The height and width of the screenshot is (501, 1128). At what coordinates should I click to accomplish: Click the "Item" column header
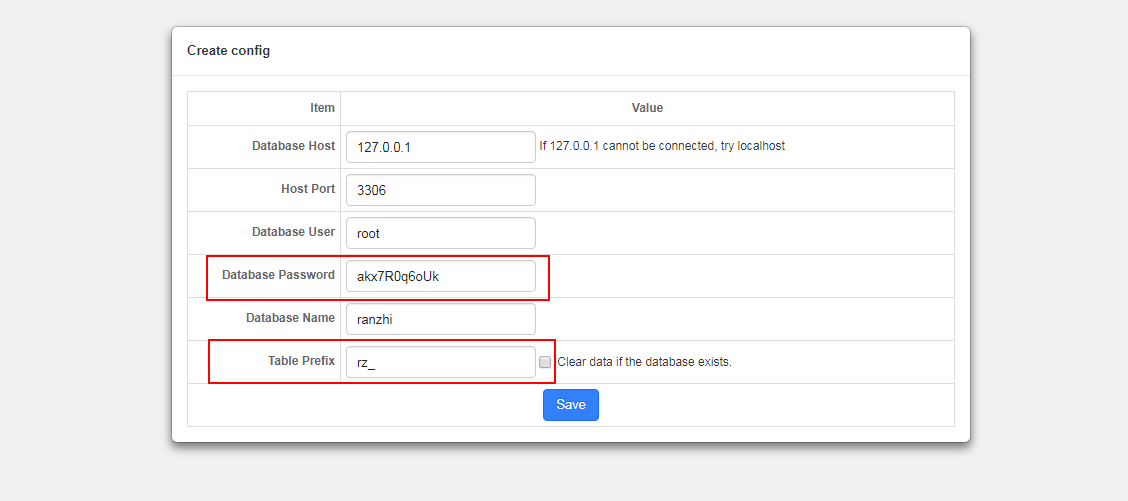click(322, 108)
